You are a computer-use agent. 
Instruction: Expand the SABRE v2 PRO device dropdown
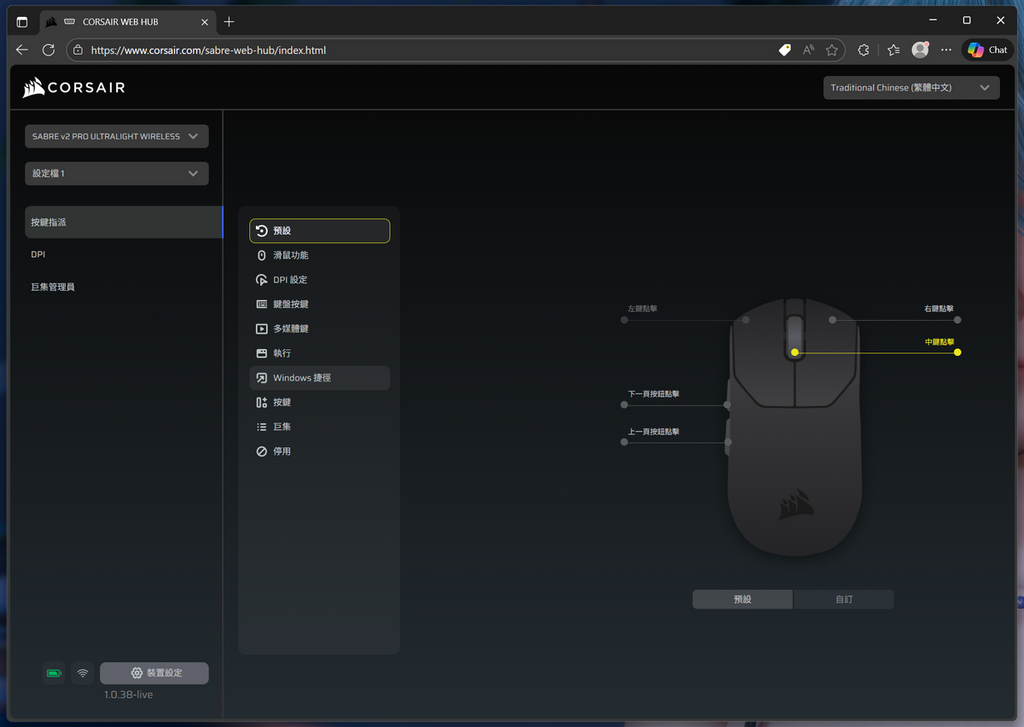117,136
